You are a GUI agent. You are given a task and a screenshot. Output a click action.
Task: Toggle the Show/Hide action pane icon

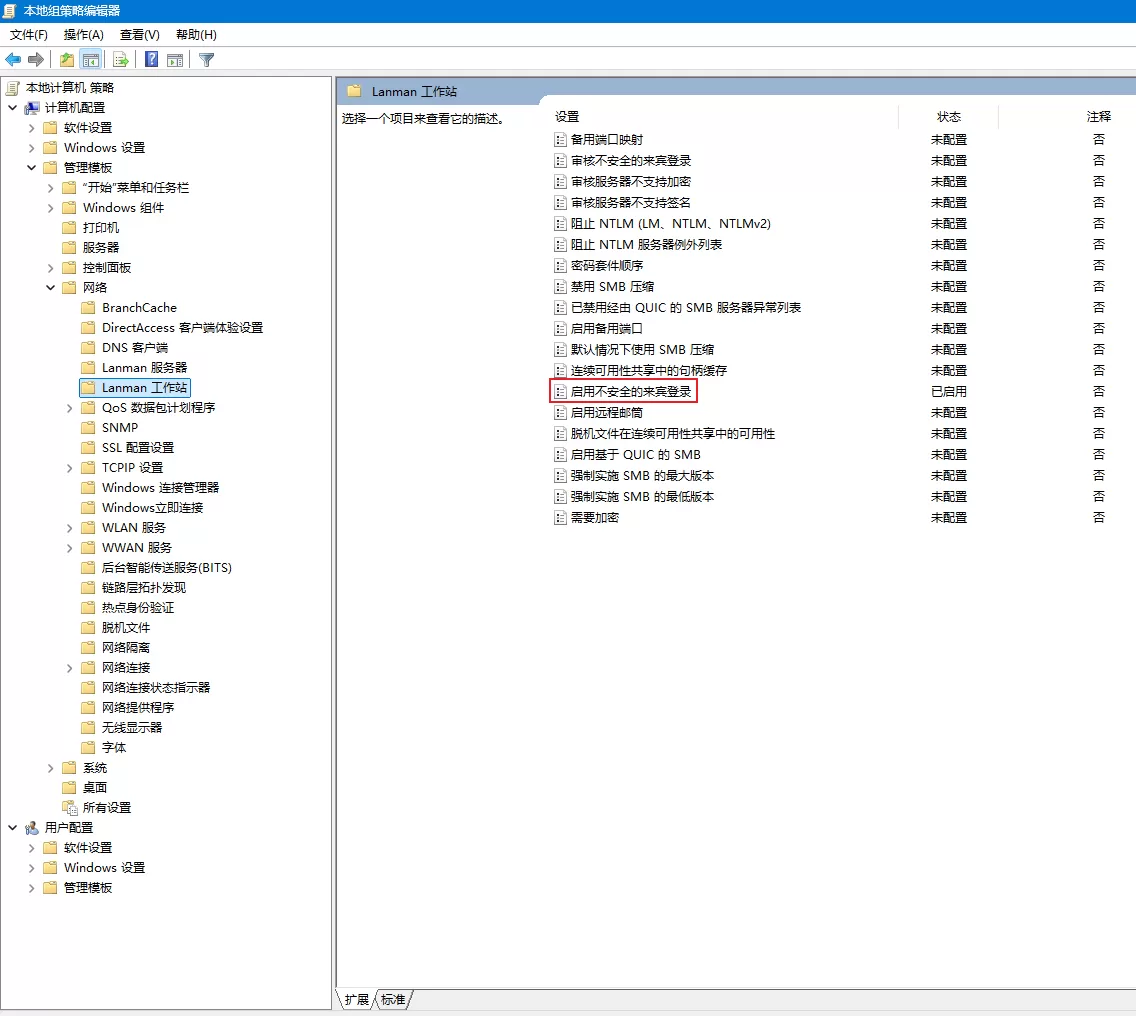(175, 59)
